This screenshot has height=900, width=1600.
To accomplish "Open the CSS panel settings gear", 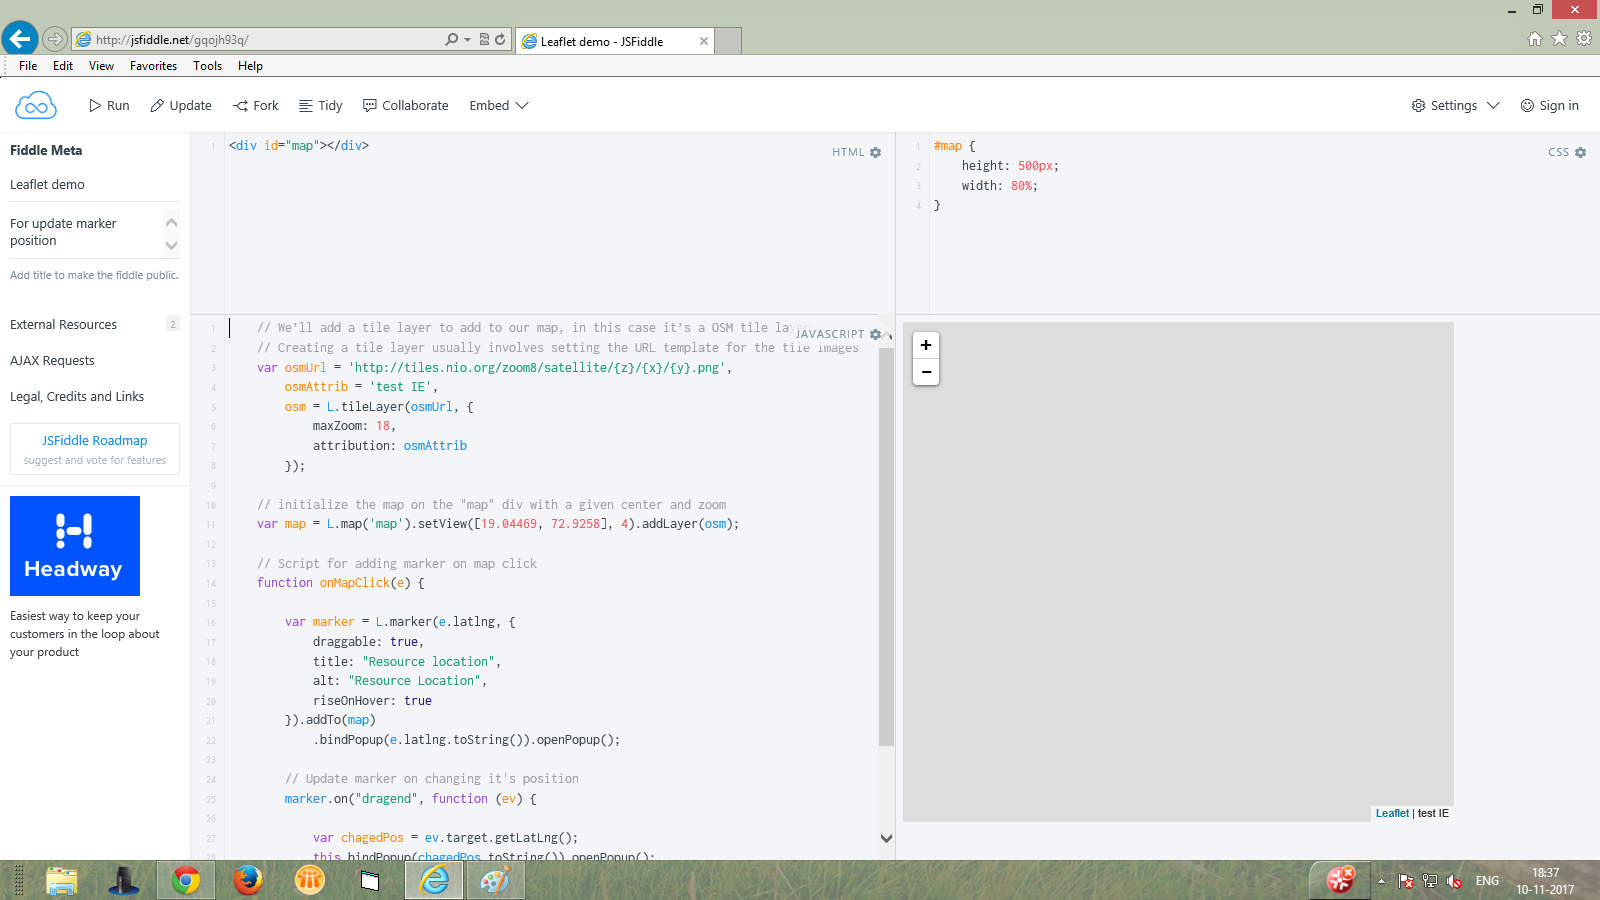I will (x=1579, y=152).
